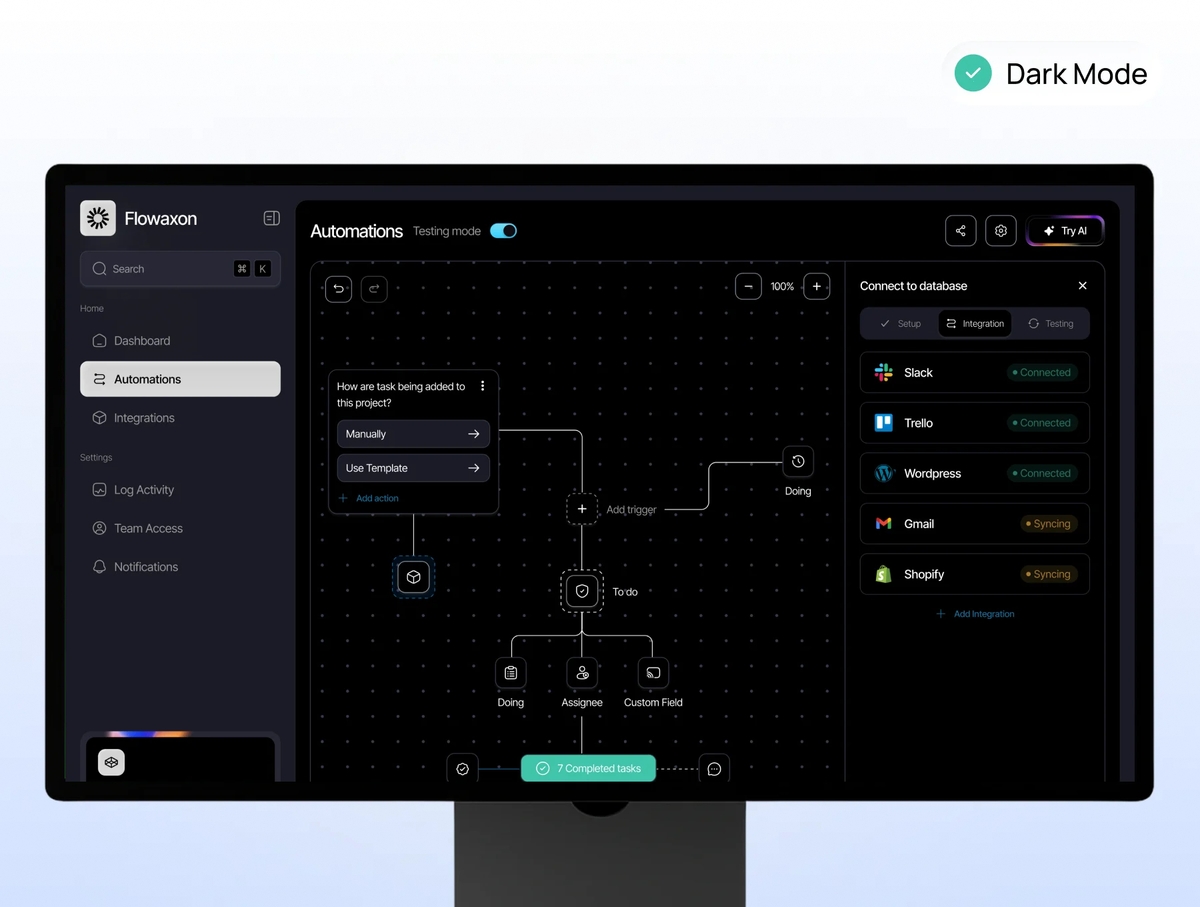Screen dimensions: 1200x907
Task: Click the Doing clock history node
Action: [798, 461]
